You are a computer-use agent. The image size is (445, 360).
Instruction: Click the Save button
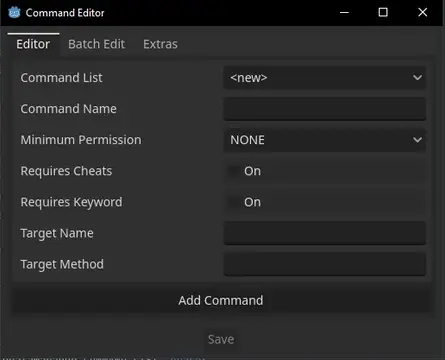pyautogui.click(x=221, y=340)
